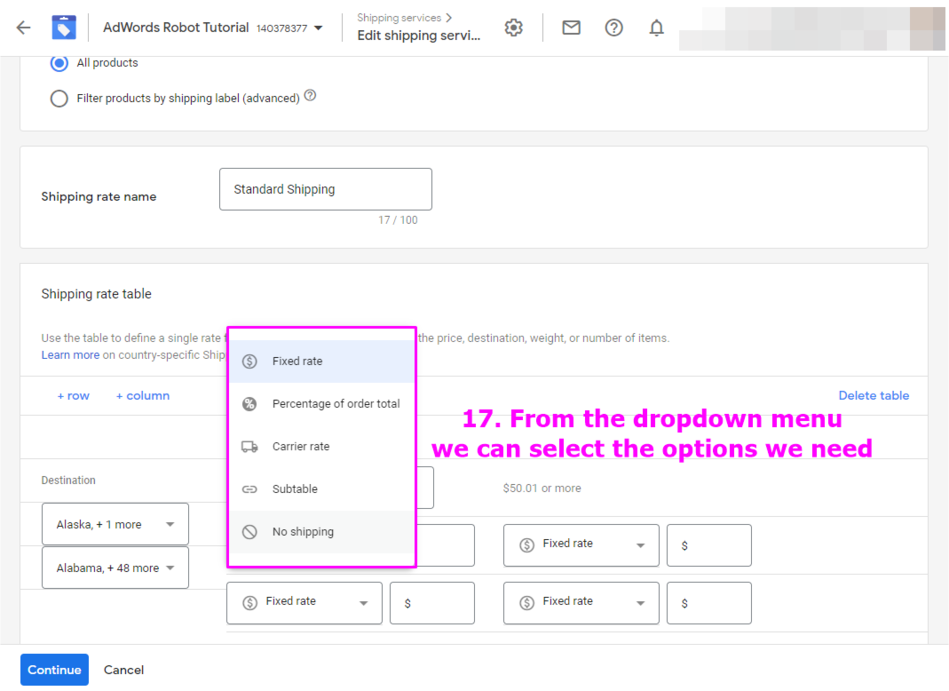Click the Merchant Center logo icon
Image resolution: width=949 pixels, height=691 pixels.
(x=64, y=28)
